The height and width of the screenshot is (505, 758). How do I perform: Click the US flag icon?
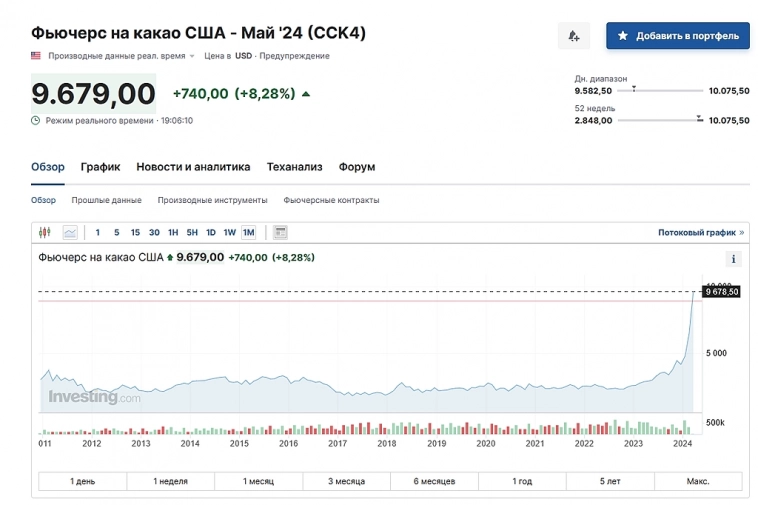coord(36,56)
